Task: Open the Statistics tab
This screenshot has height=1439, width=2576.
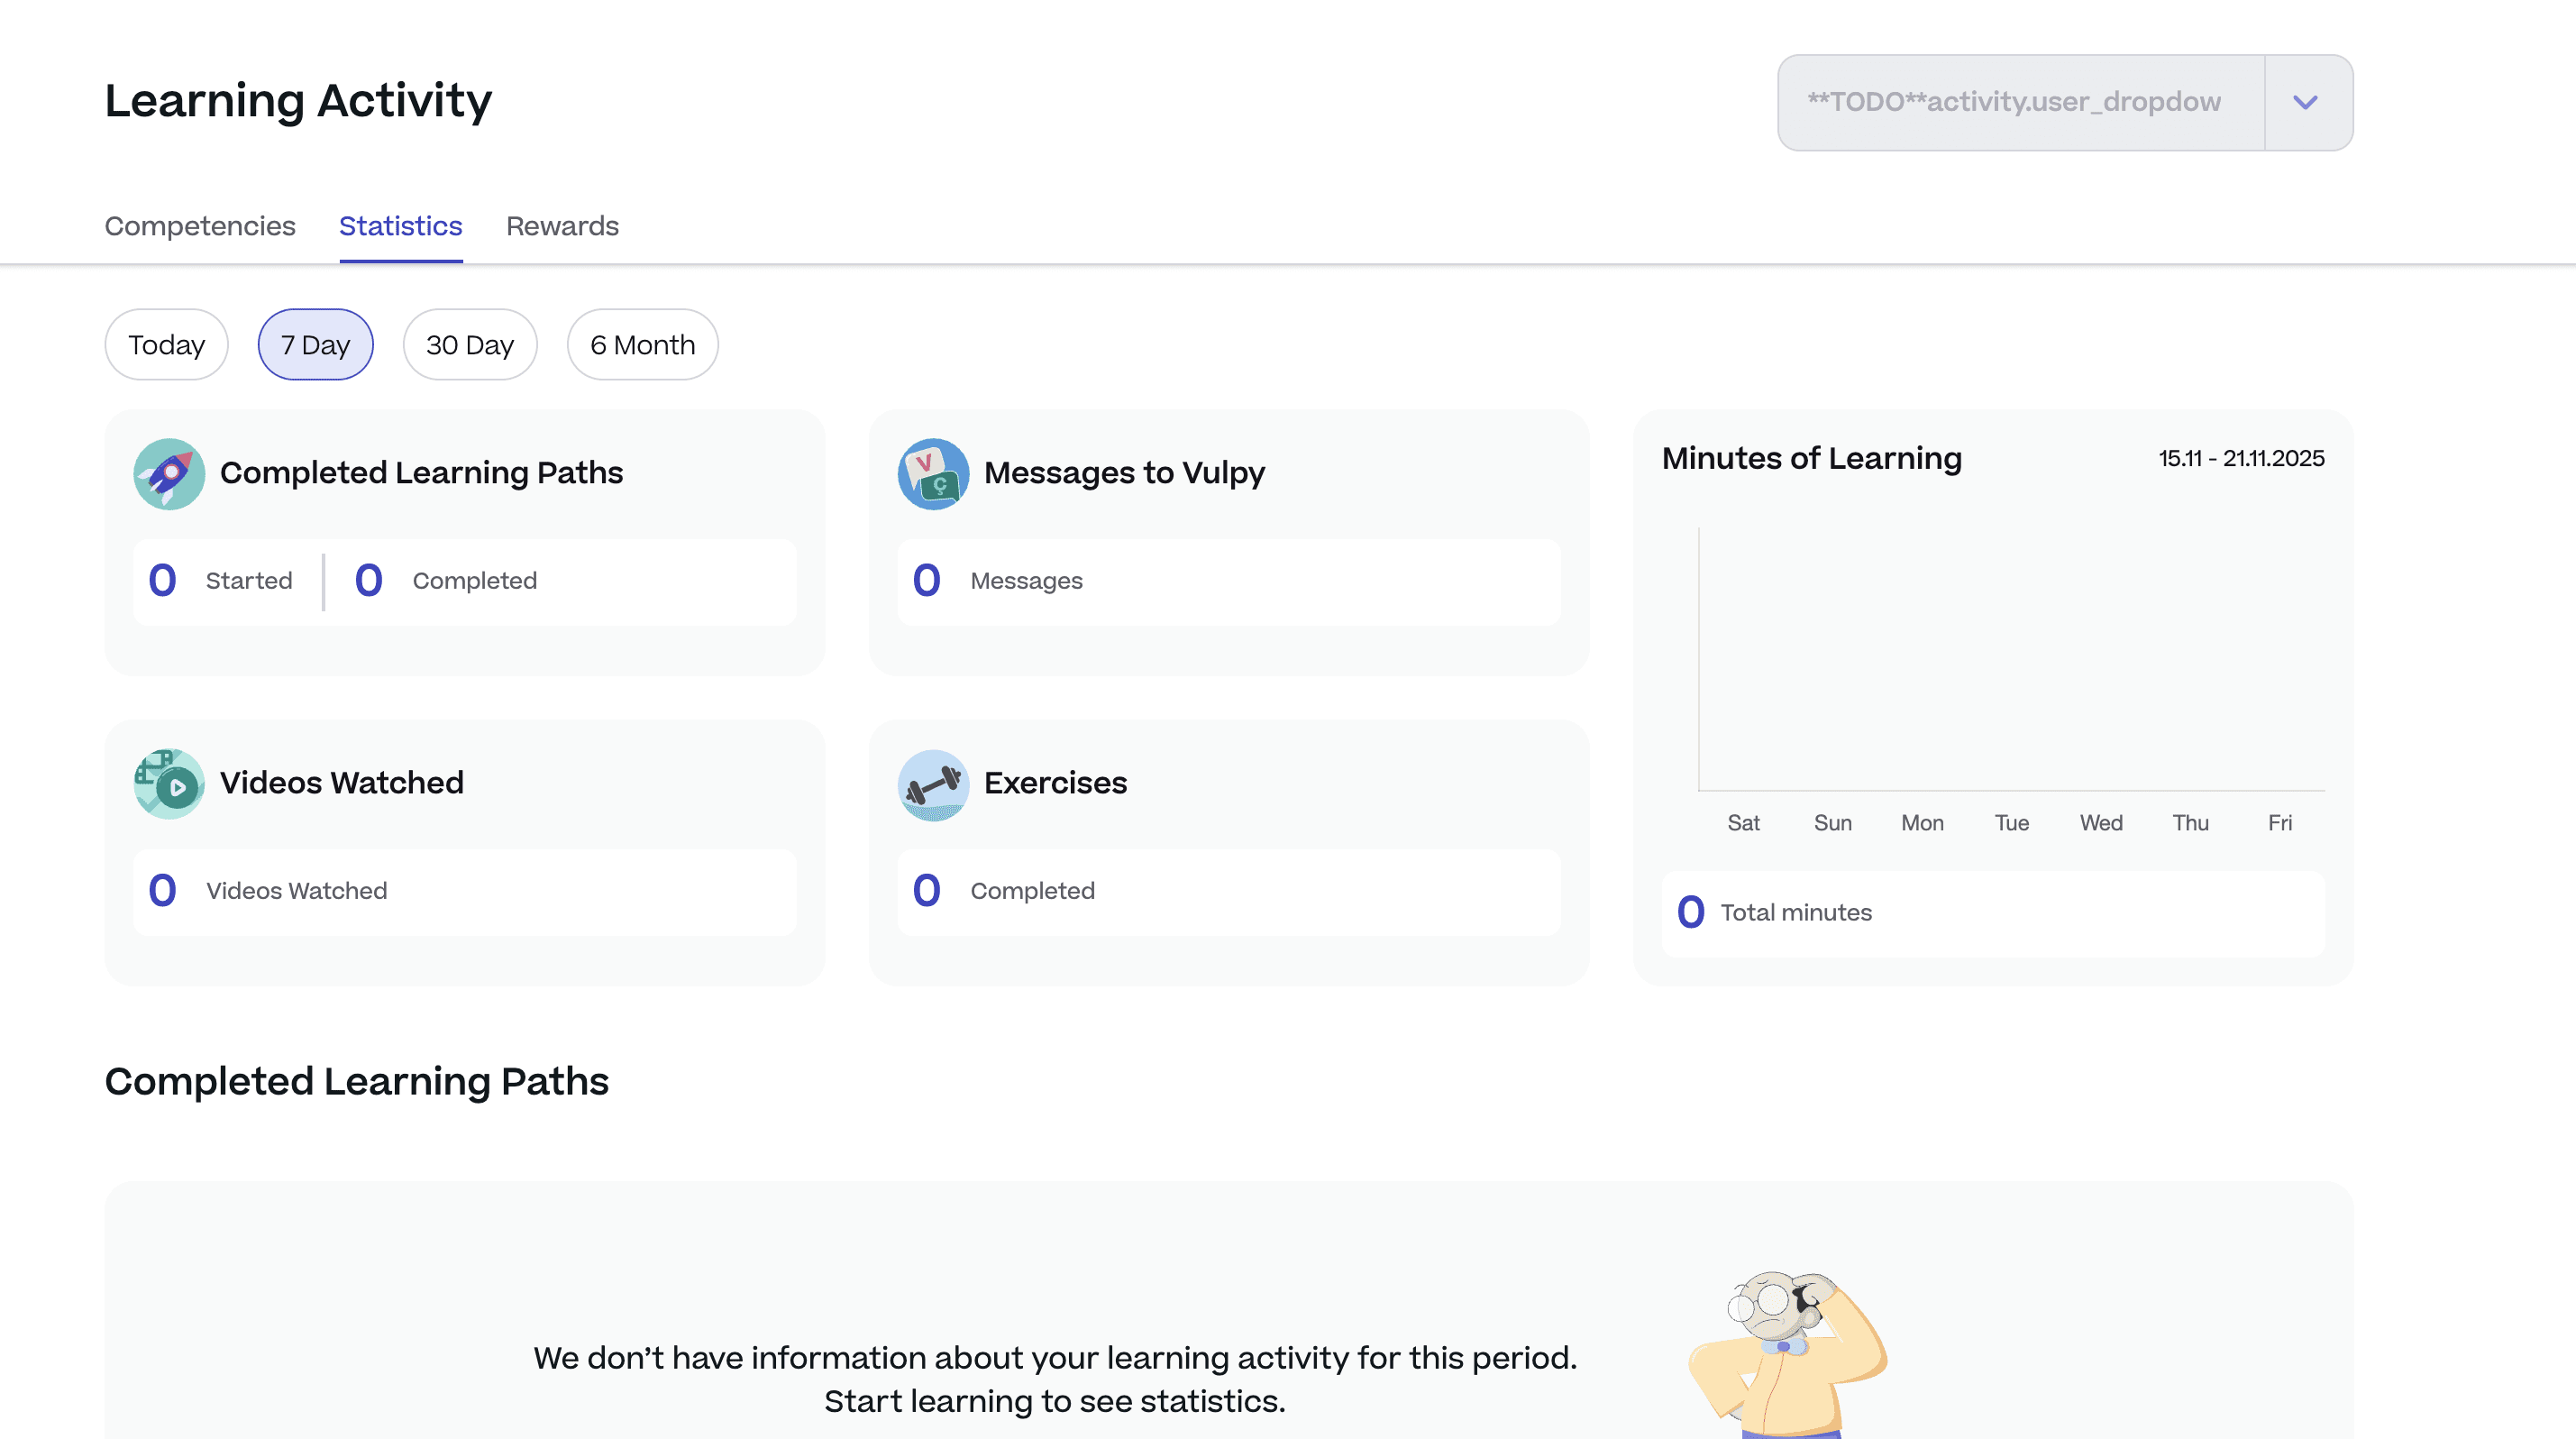Action: coord(400,226)
